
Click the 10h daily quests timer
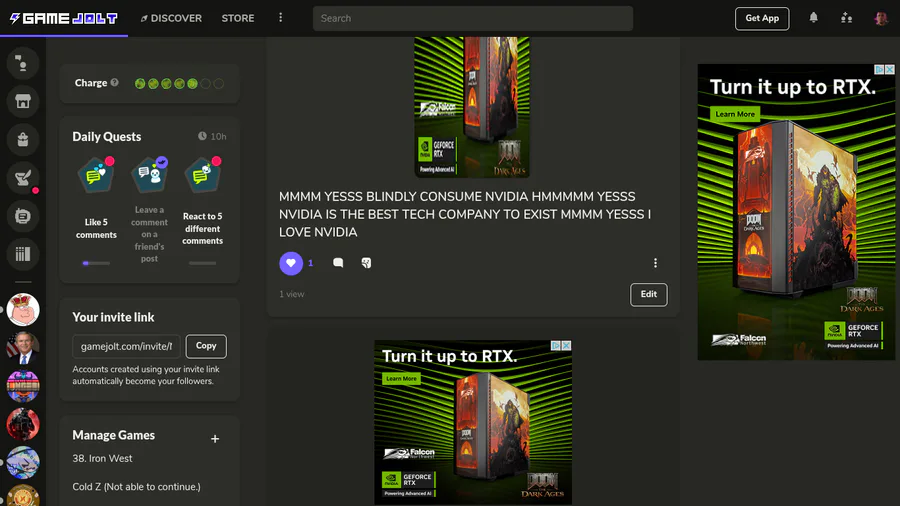coord(212,137)
